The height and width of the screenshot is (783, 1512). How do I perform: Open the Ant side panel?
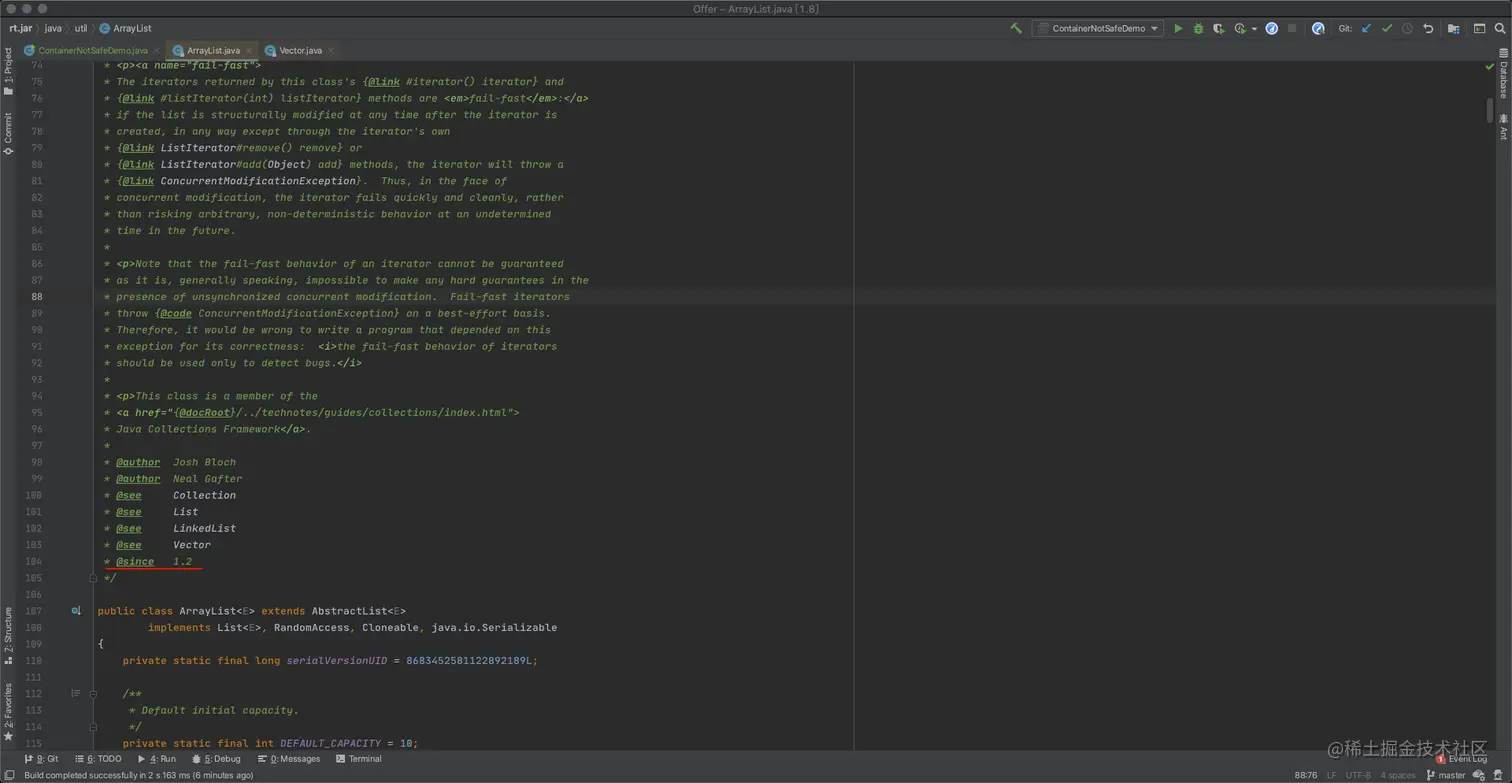(1503, 127)
